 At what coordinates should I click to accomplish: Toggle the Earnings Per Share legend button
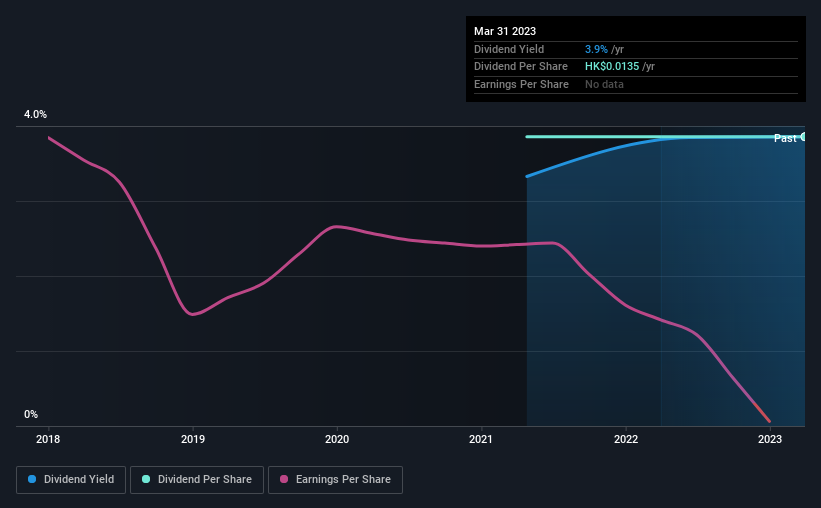335,480
